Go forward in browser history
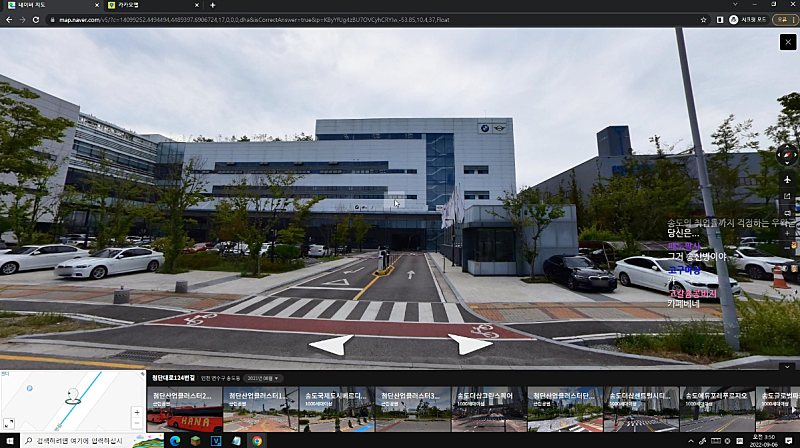 click(x=22, y=20)
